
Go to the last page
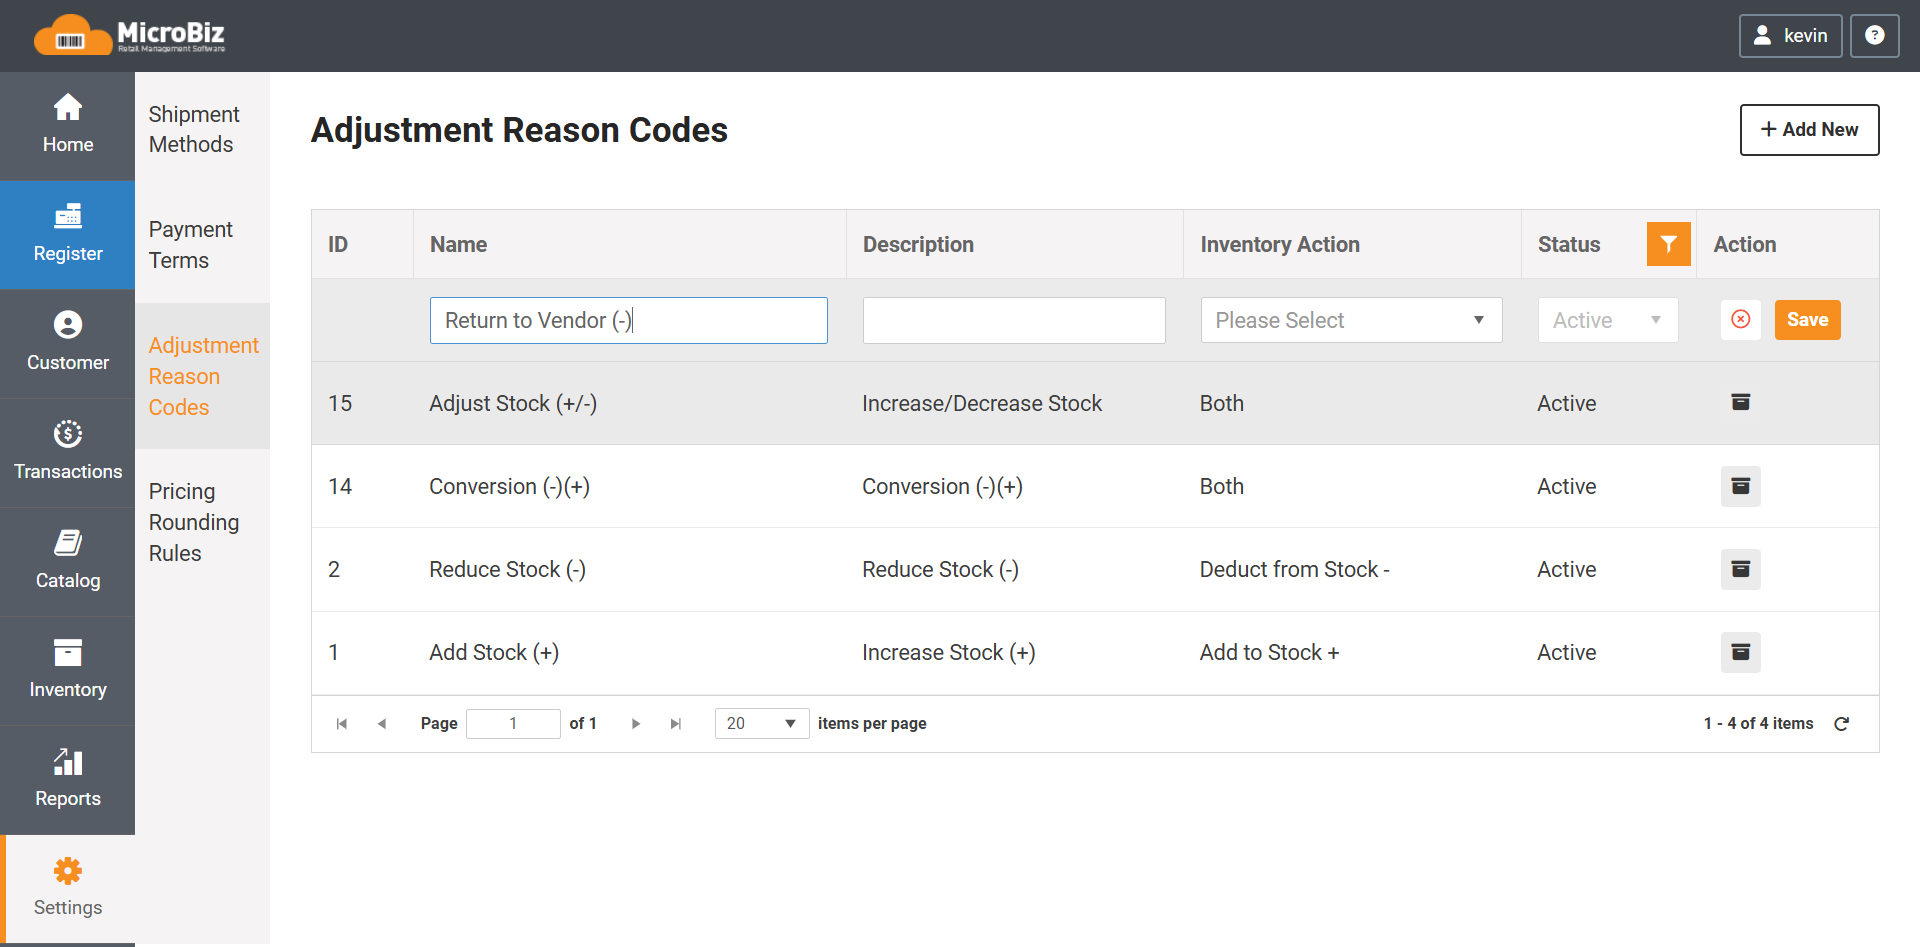click(676, 723)
